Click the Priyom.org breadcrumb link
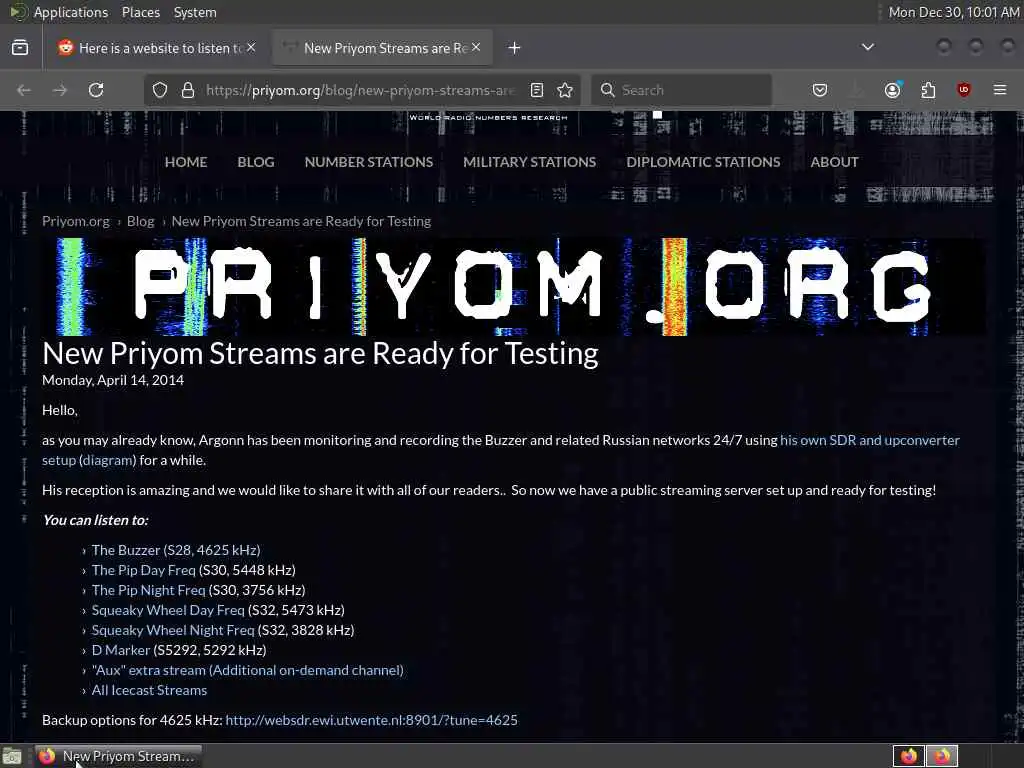 coord(76,221)
